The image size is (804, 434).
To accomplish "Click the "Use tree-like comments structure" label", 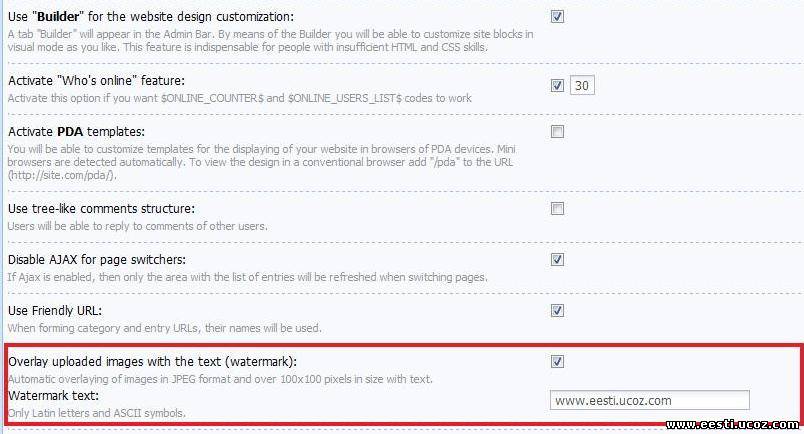I will click(101, 208).
